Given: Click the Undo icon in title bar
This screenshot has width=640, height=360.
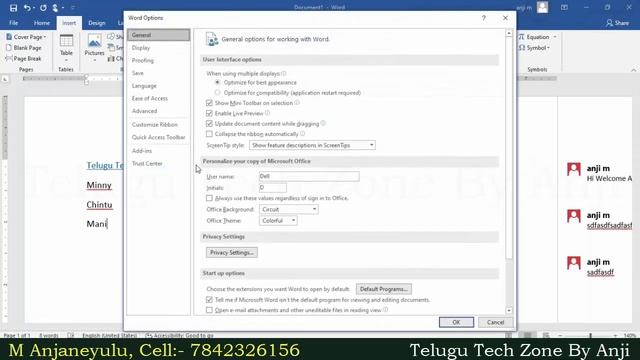Looking at the screenshot, I should pos(27,8).
